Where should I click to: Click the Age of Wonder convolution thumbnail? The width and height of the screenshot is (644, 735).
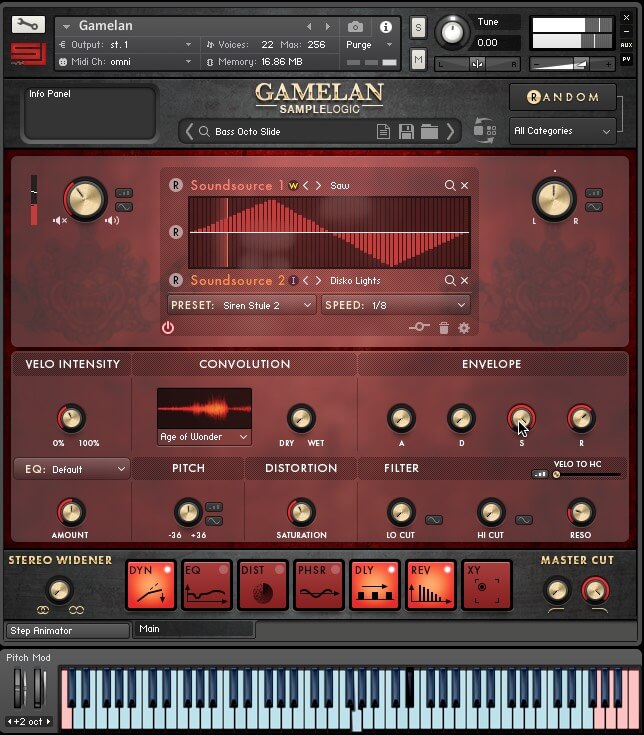pyautogui.click(x=204, y=409)
